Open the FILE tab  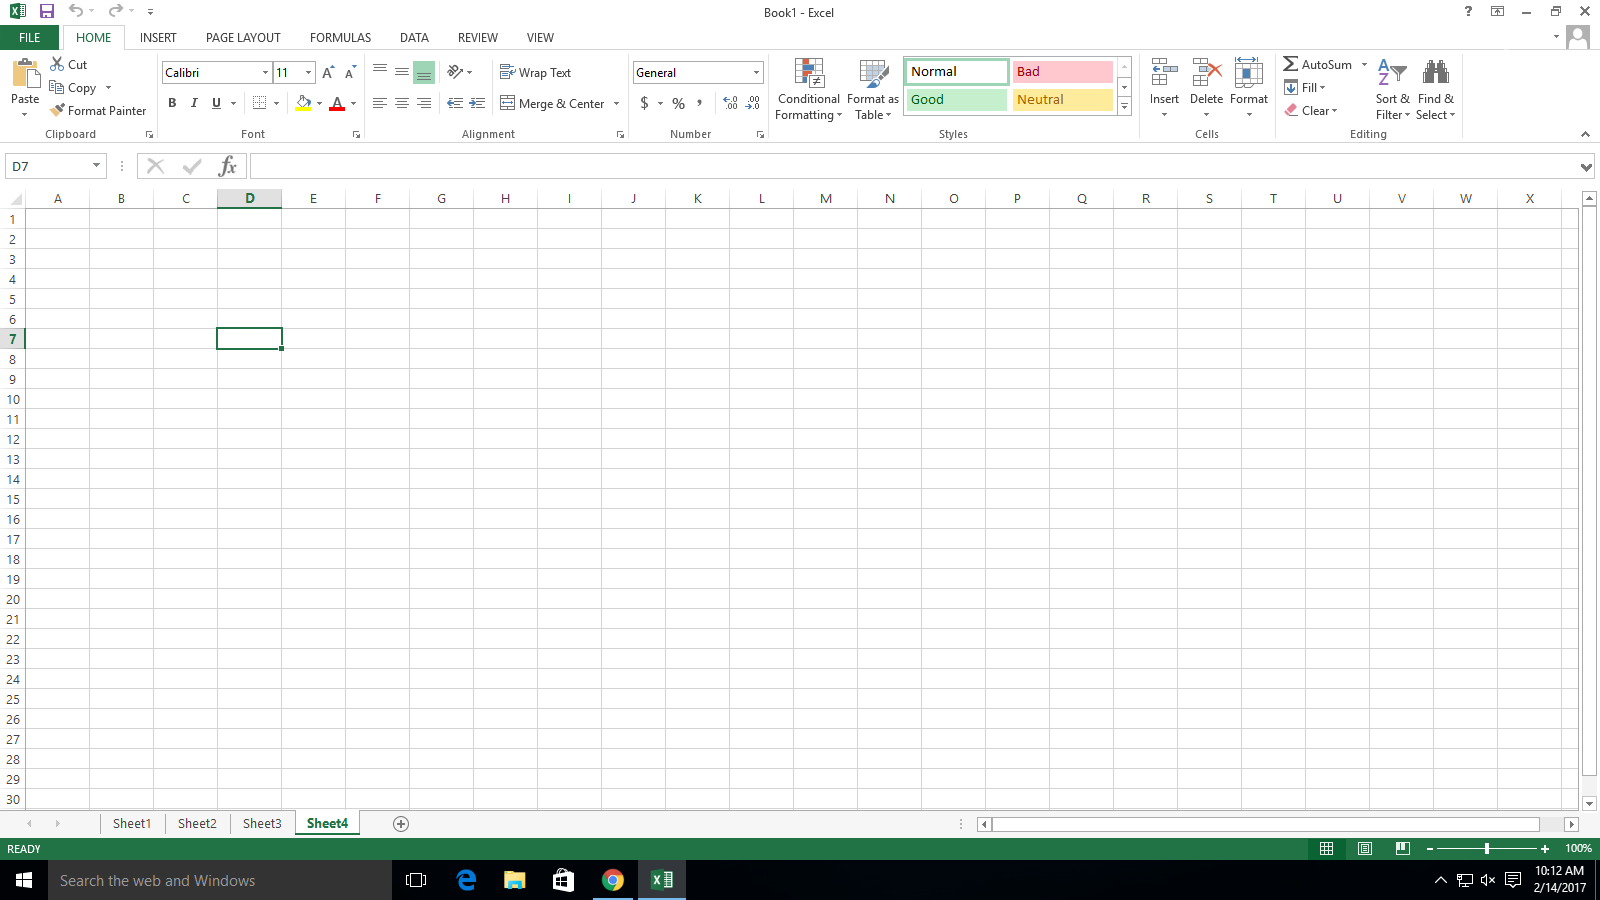click(30, 37)
